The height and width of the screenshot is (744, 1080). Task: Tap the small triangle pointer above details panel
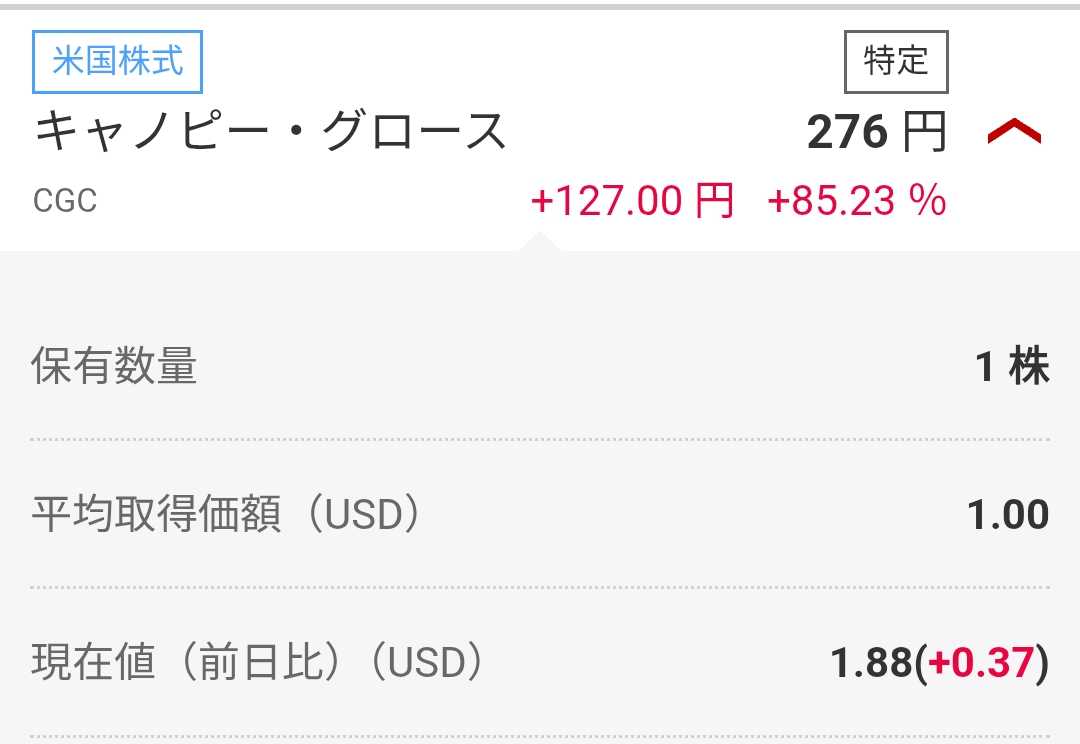coord(538,242)
